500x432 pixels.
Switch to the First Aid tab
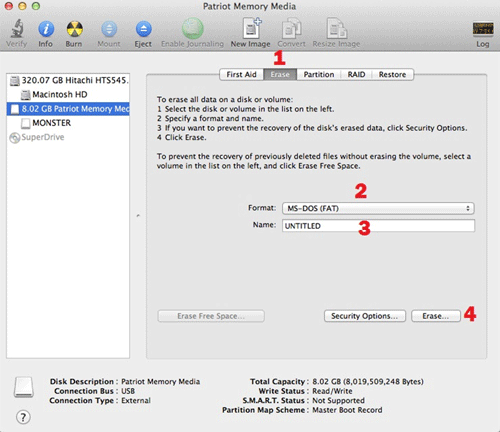241,75
